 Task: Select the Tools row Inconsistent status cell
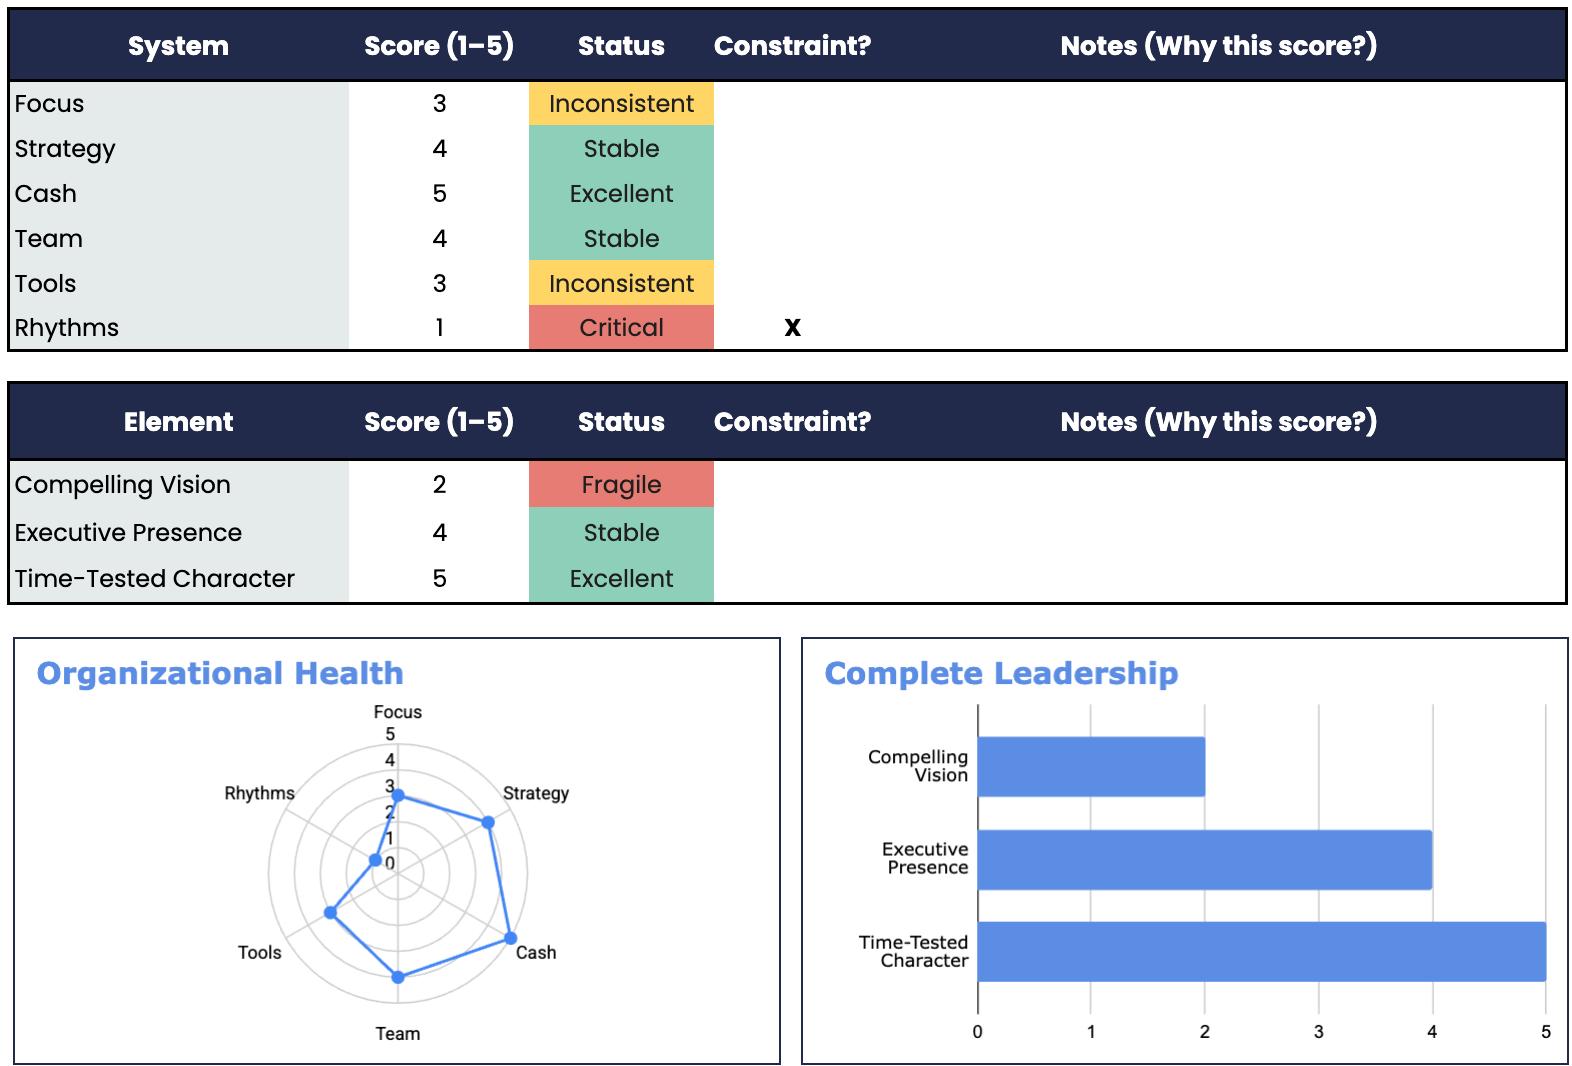coord(621,284)
